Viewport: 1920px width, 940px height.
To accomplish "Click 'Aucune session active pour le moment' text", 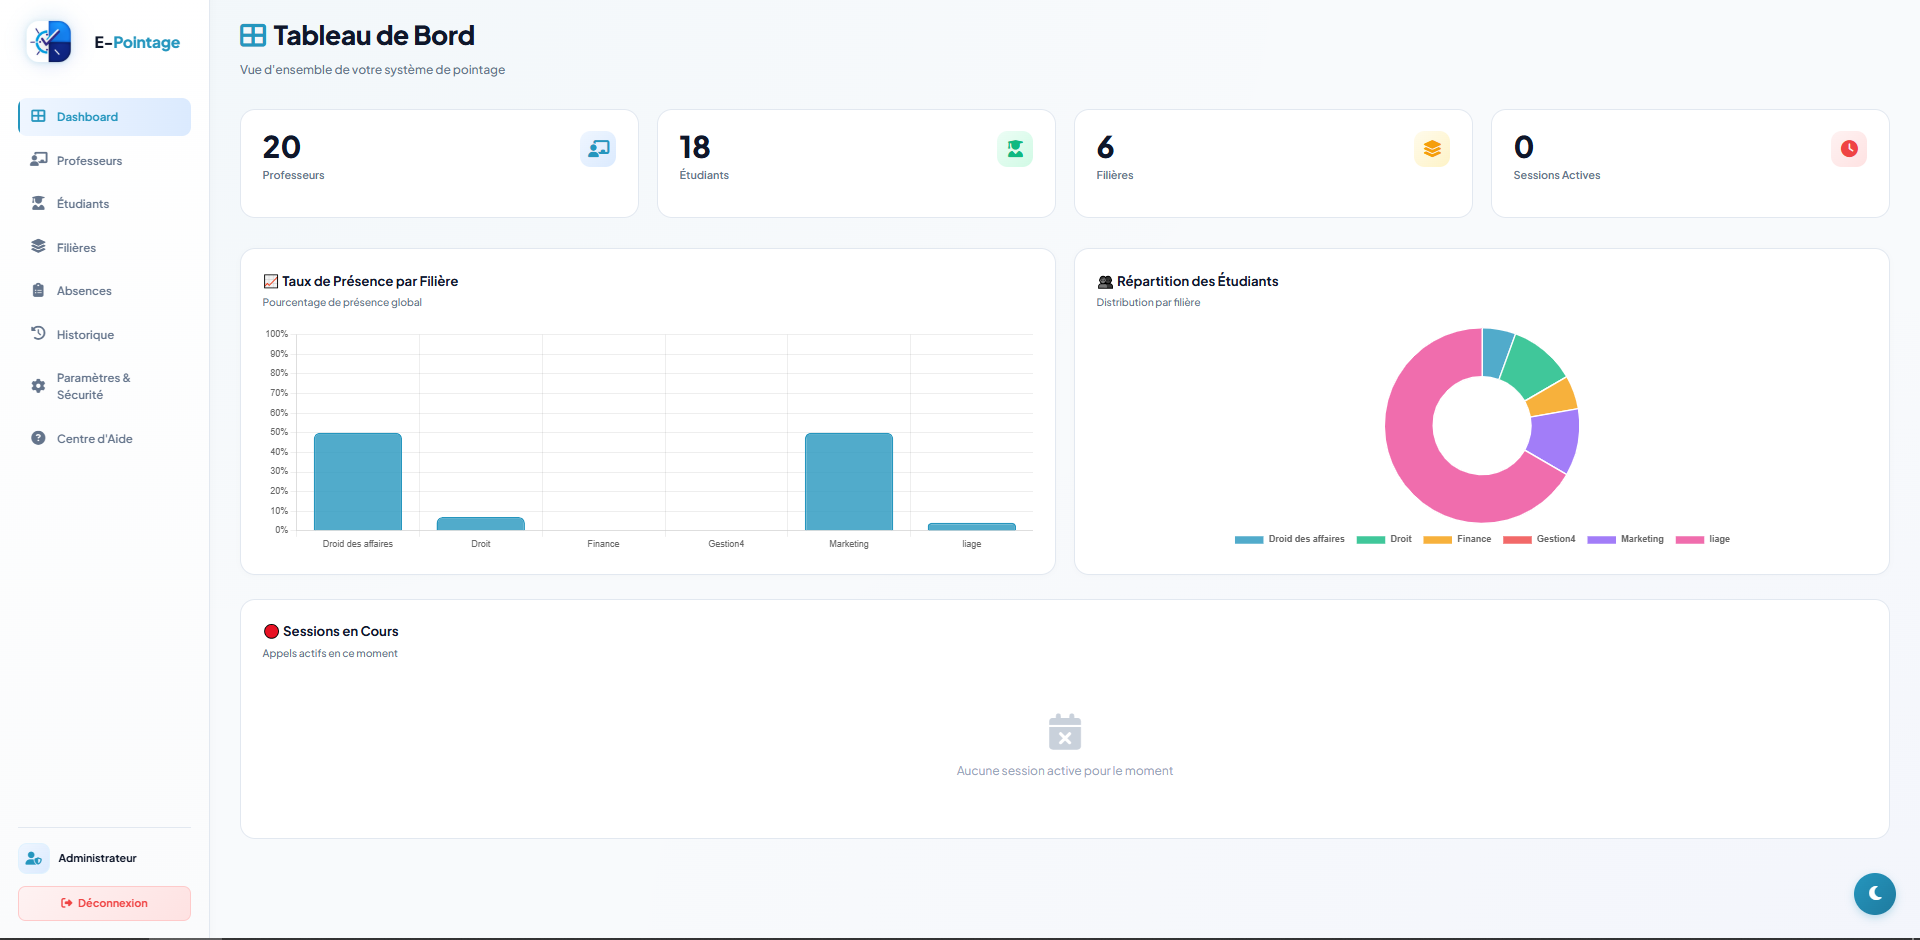I will (1065, 771).
